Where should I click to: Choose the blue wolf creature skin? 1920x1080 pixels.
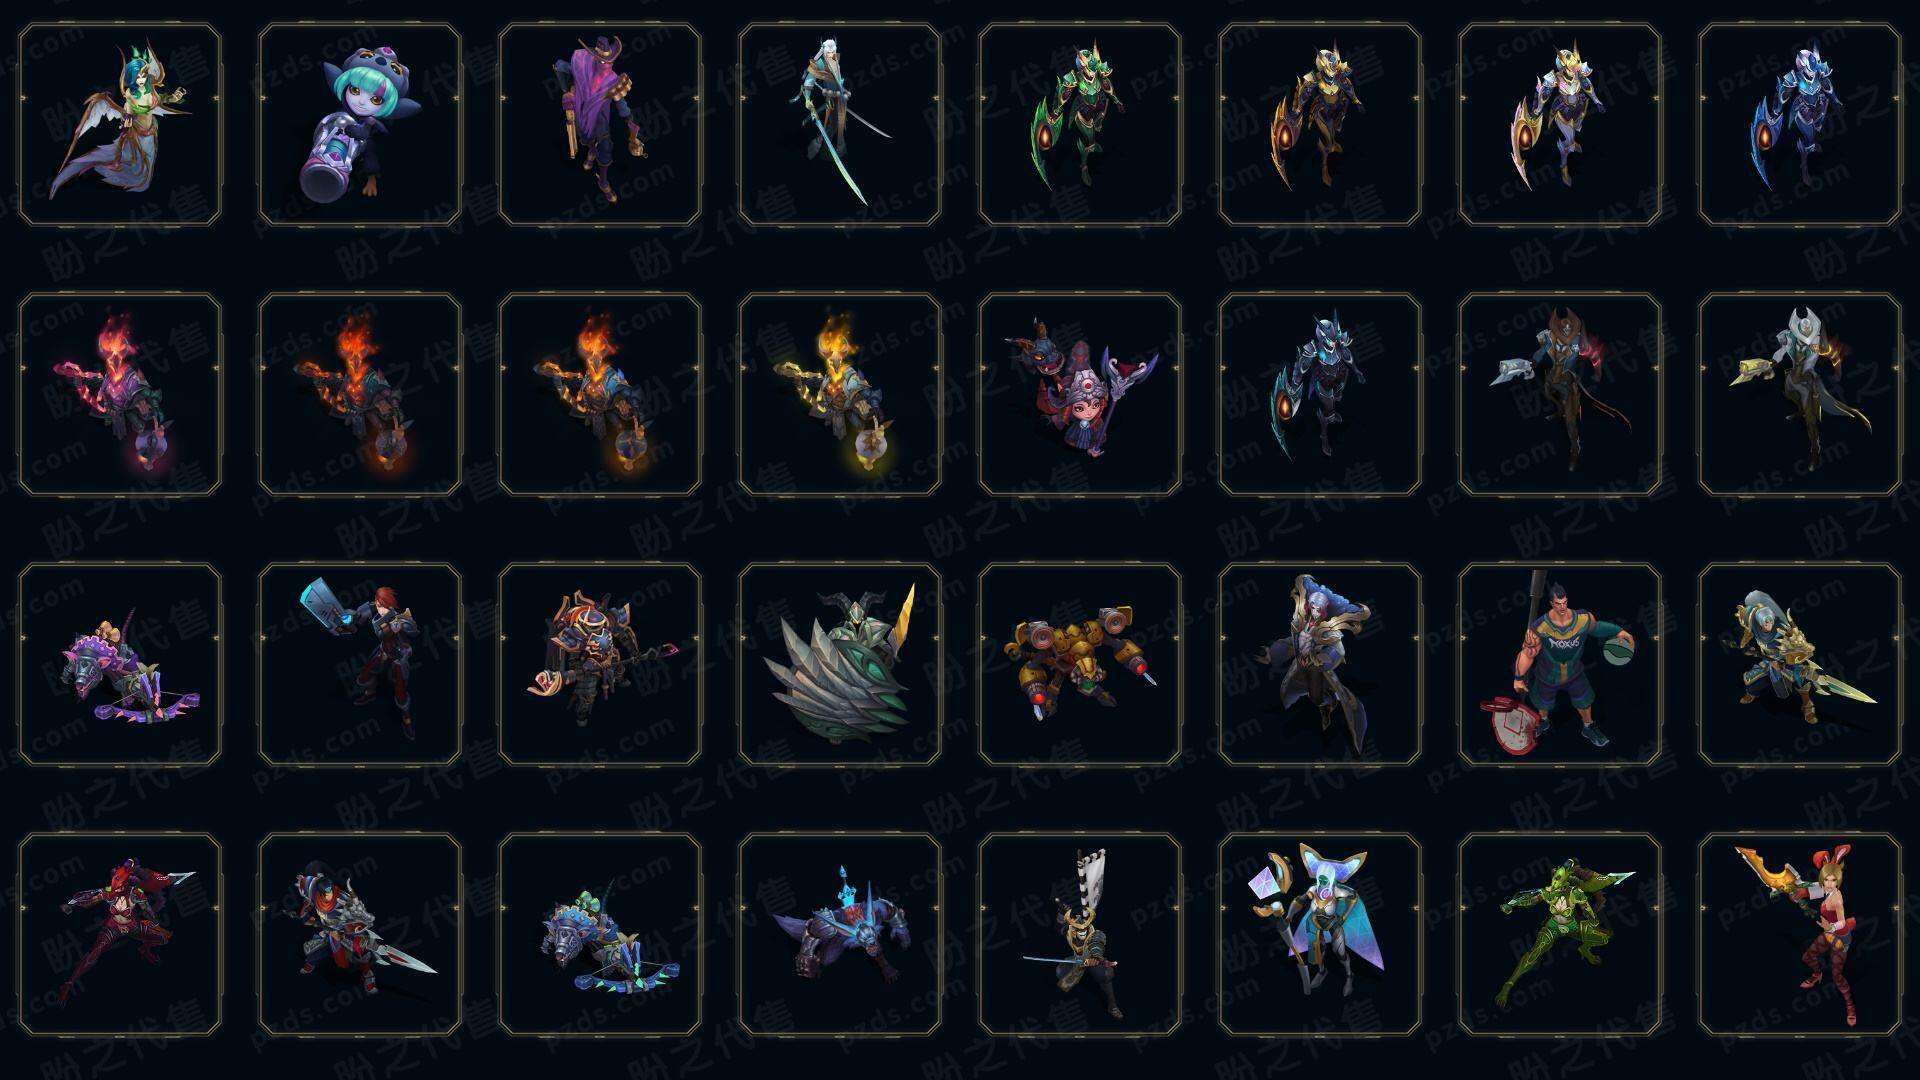840,935
